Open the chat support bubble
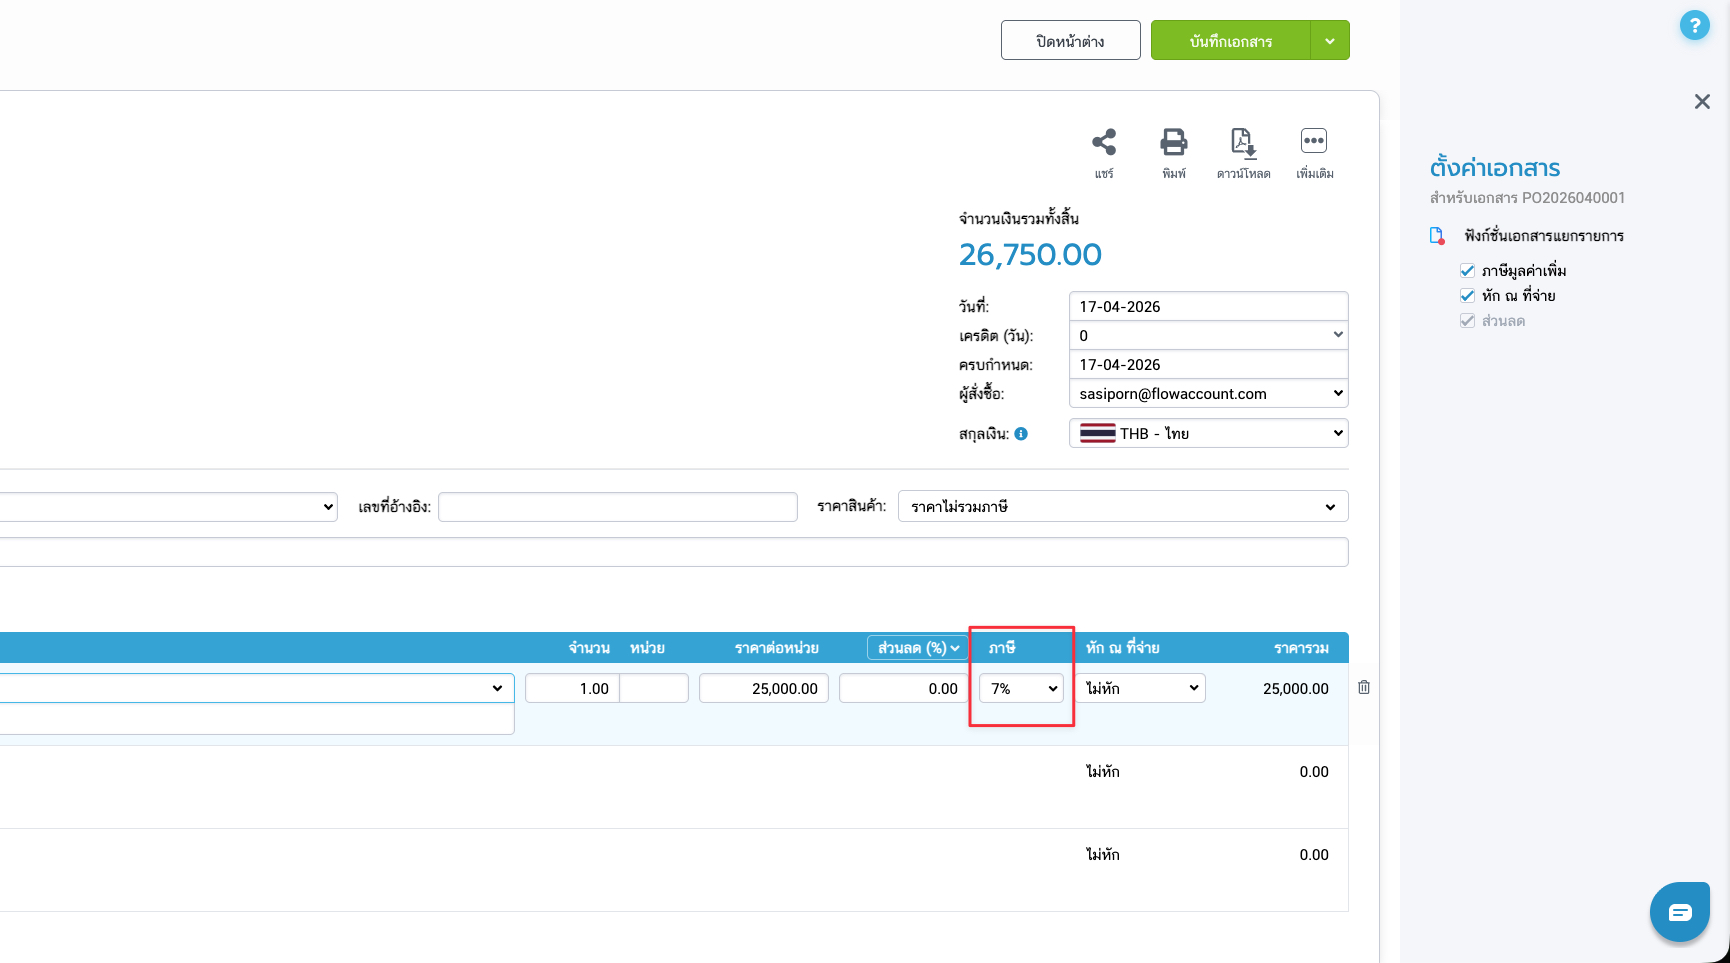 1679,912
